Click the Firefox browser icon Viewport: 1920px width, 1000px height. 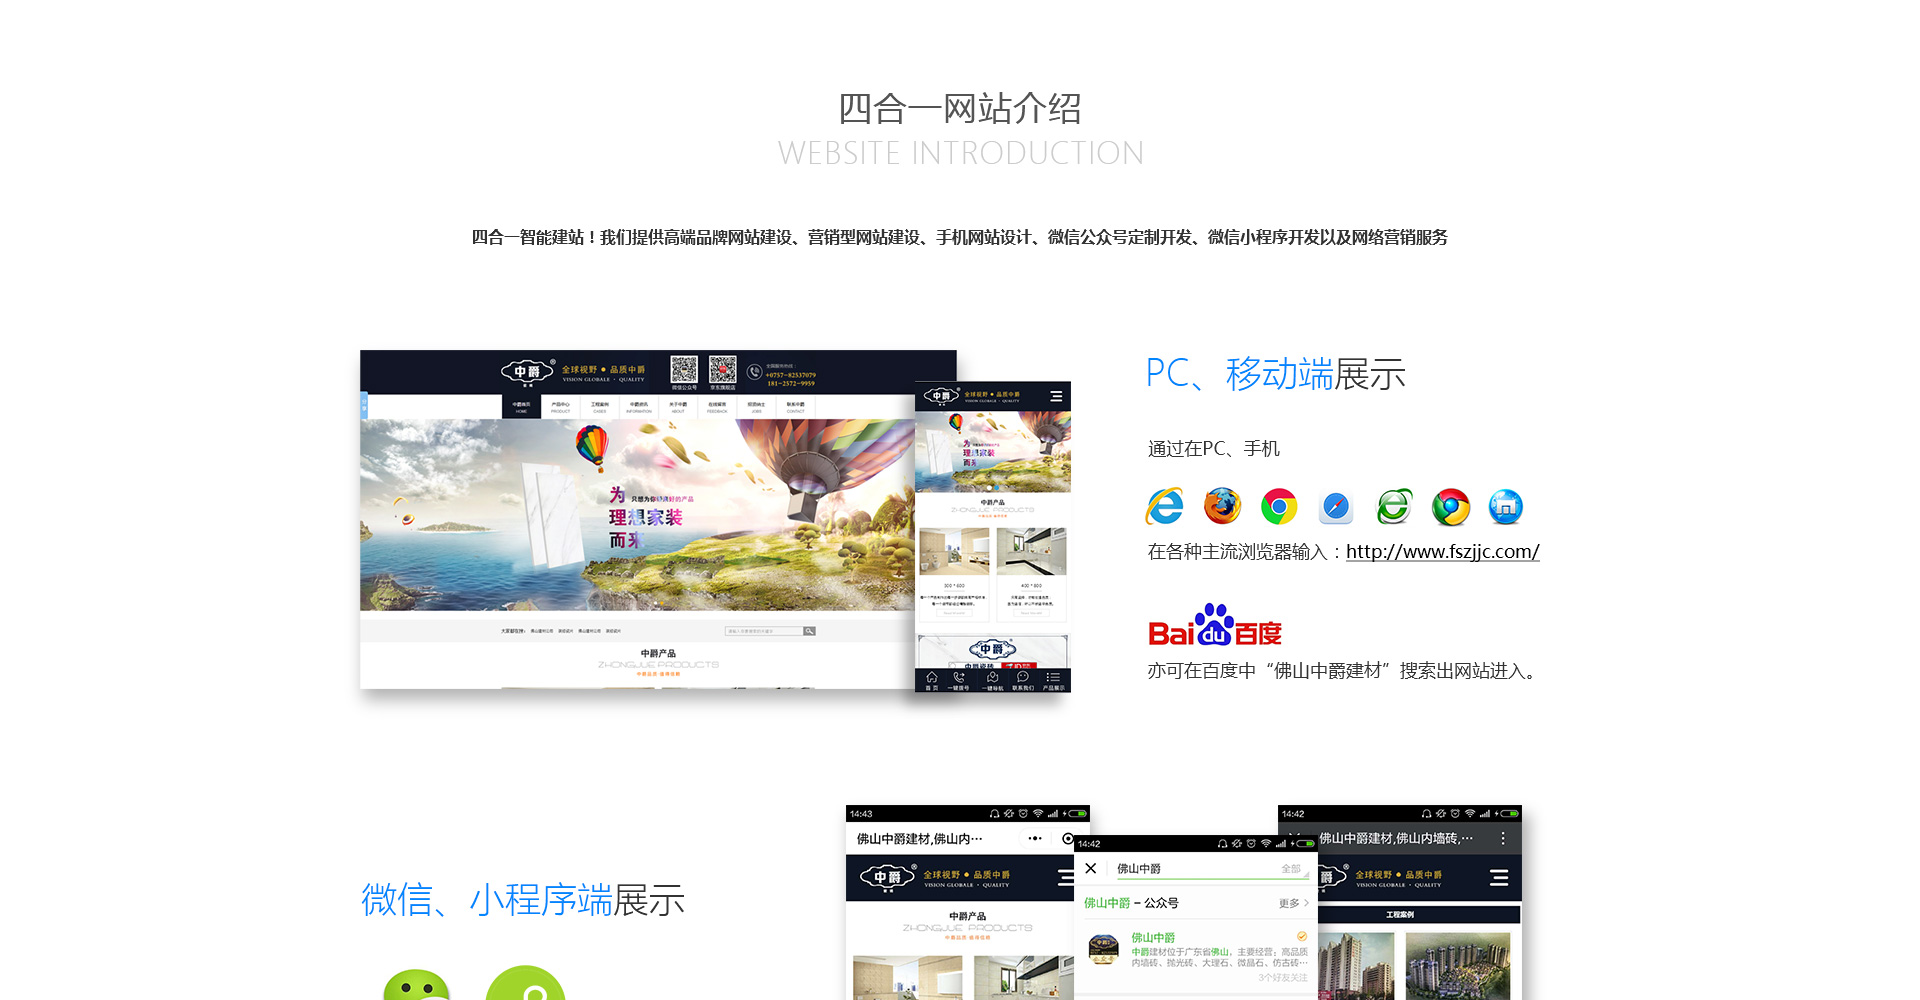click(x=1221, y=507)
